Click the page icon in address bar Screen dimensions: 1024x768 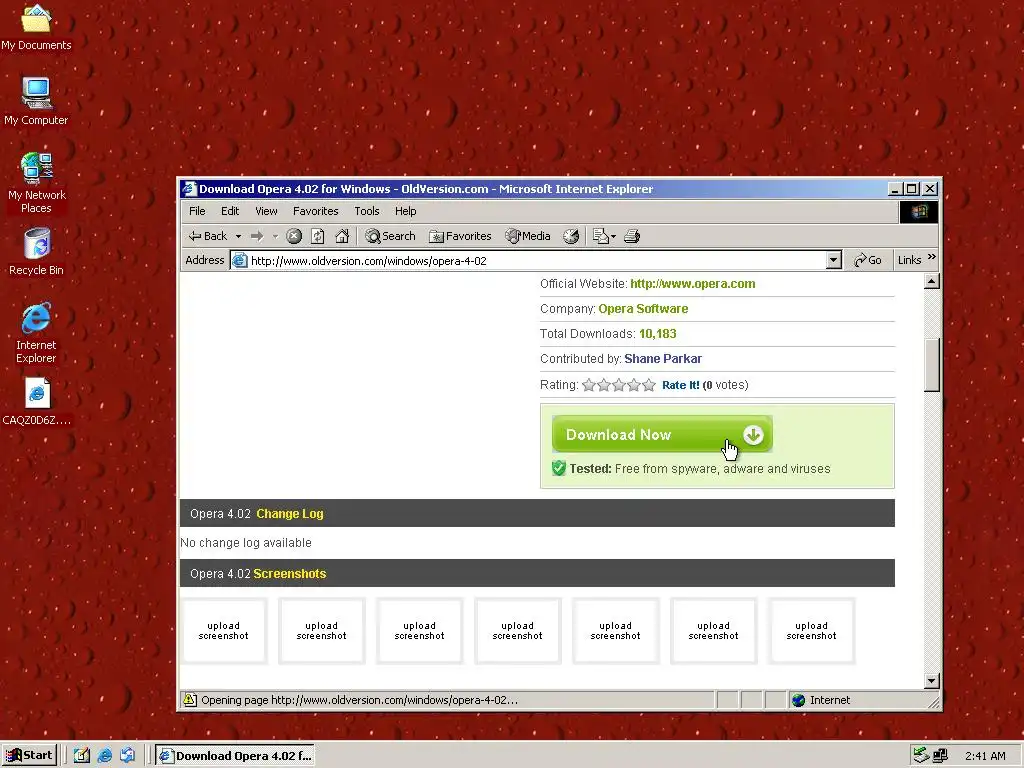[x=240, y=261]
